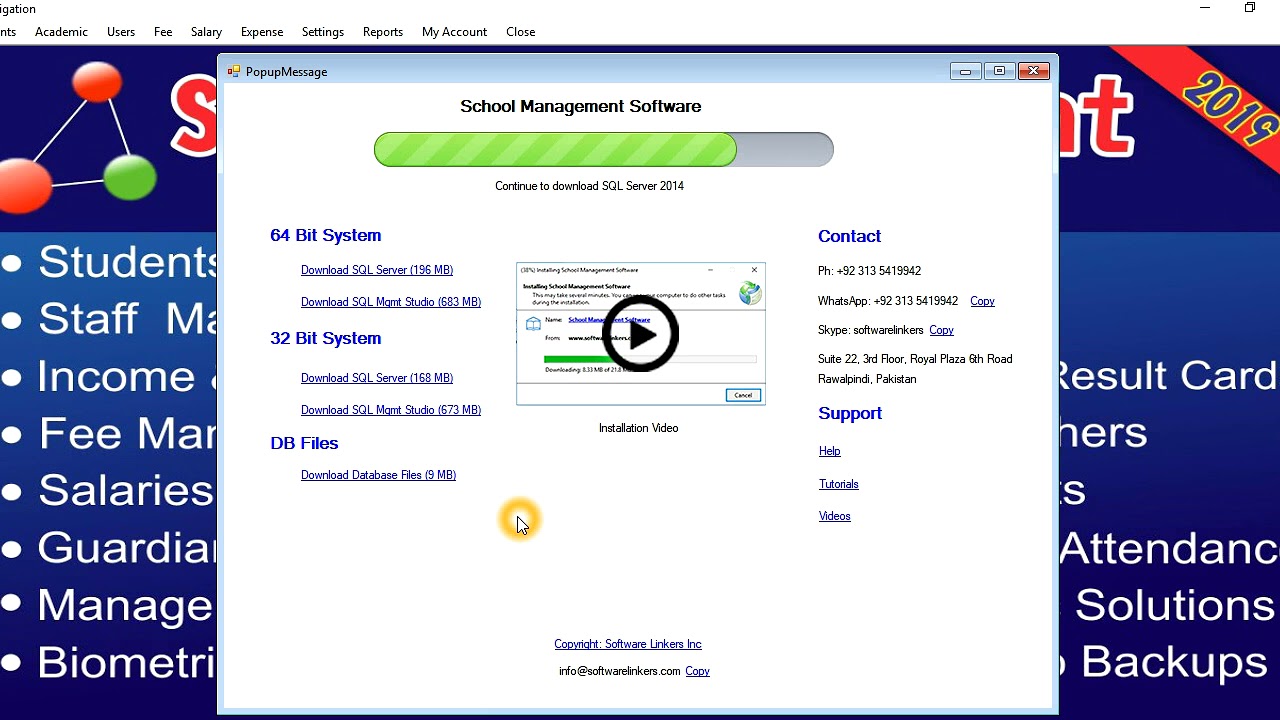Open the My Account menu
This screenshot has height=720, width=1280.
point(454,32)
